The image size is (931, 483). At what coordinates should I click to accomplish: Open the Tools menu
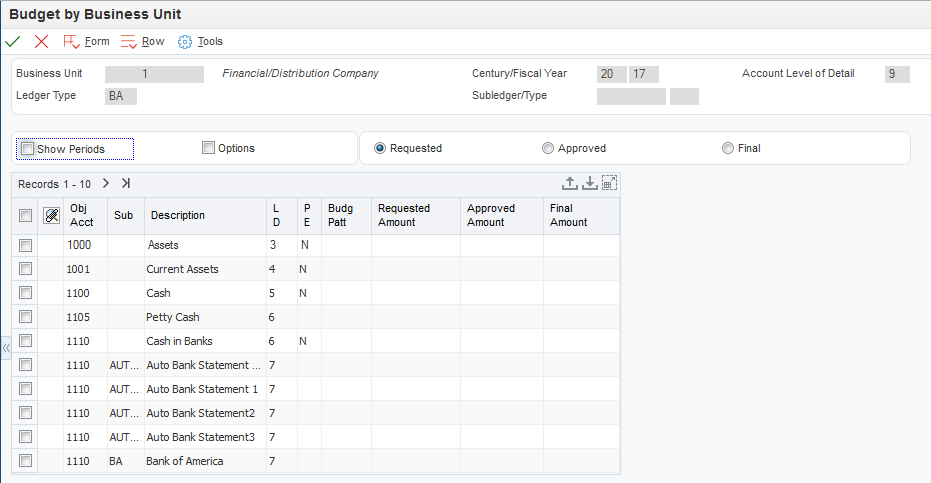tap(200, 41)
